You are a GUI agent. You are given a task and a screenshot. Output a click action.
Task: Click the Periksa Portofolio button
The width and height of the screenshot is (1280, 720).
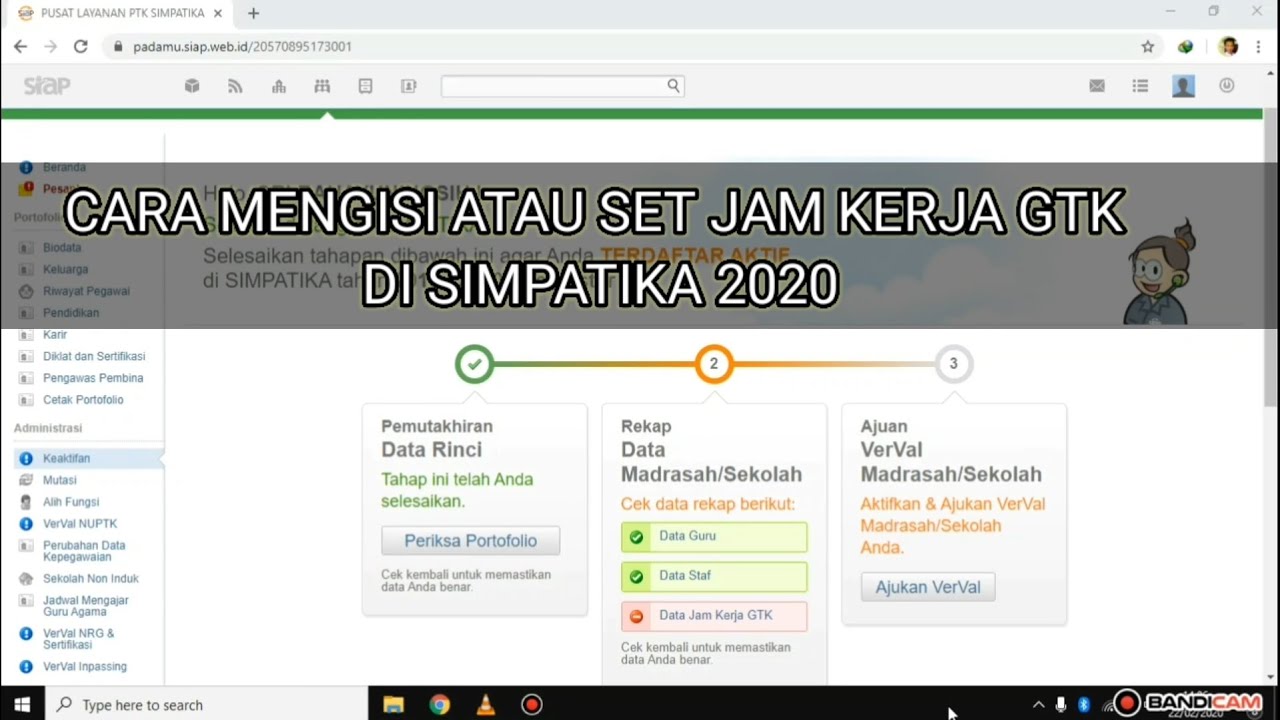(471, 541)
